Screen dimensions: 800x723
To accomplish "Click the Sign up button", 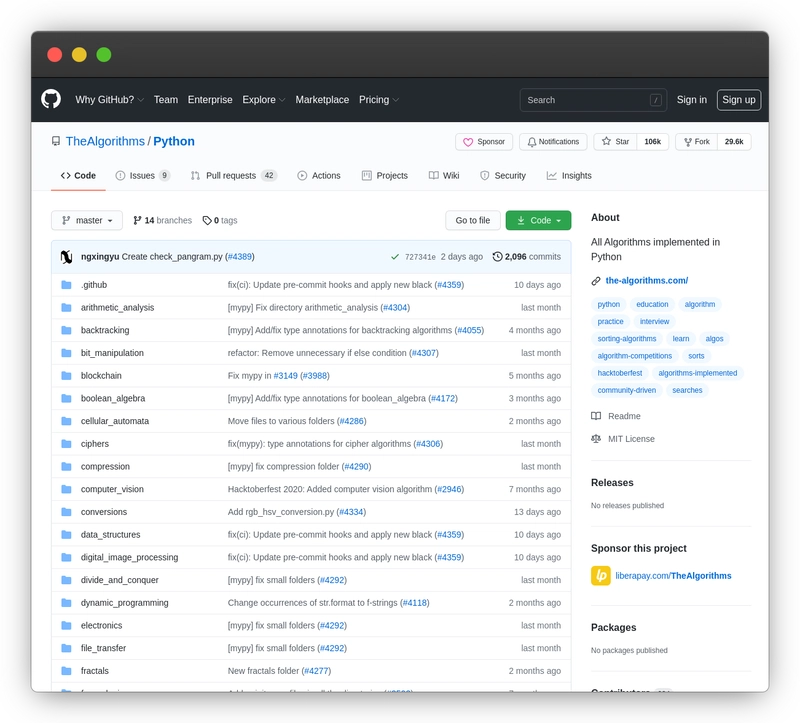I will coord(739,99).
